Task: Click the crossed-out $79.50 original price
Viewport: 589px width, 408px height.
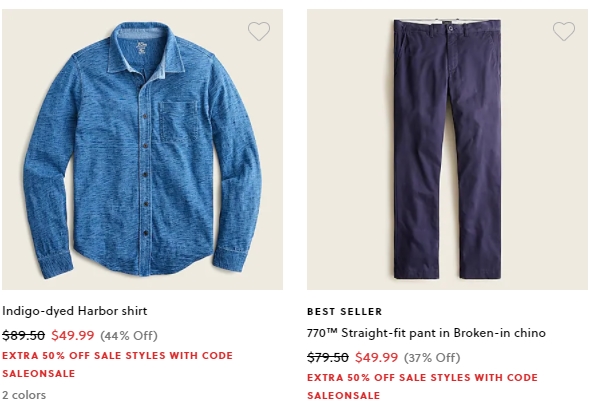Action: 328,357
